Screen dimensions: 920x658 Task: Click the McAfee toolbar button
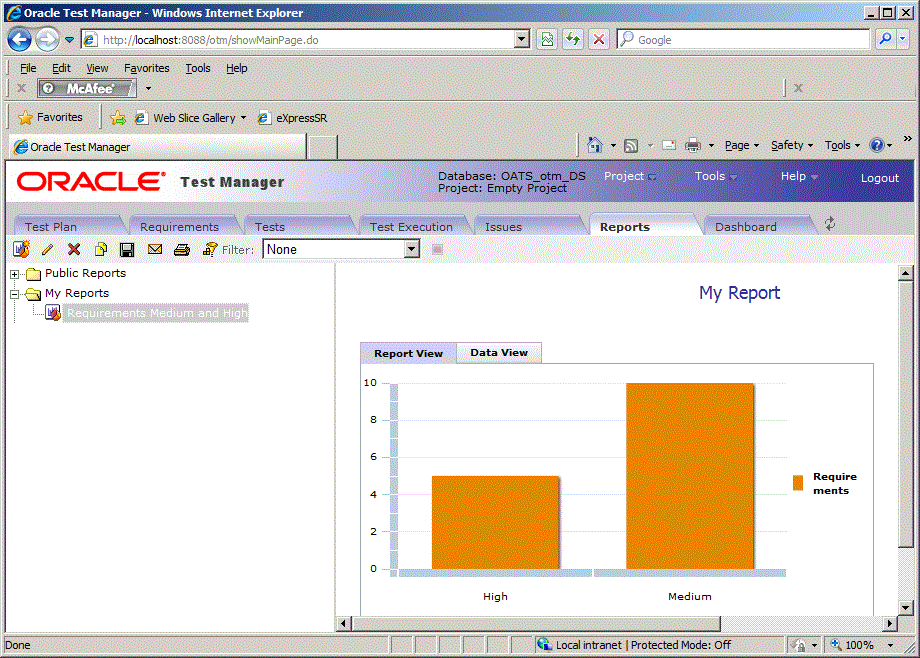pyautogui.click(x=87, y=89)
